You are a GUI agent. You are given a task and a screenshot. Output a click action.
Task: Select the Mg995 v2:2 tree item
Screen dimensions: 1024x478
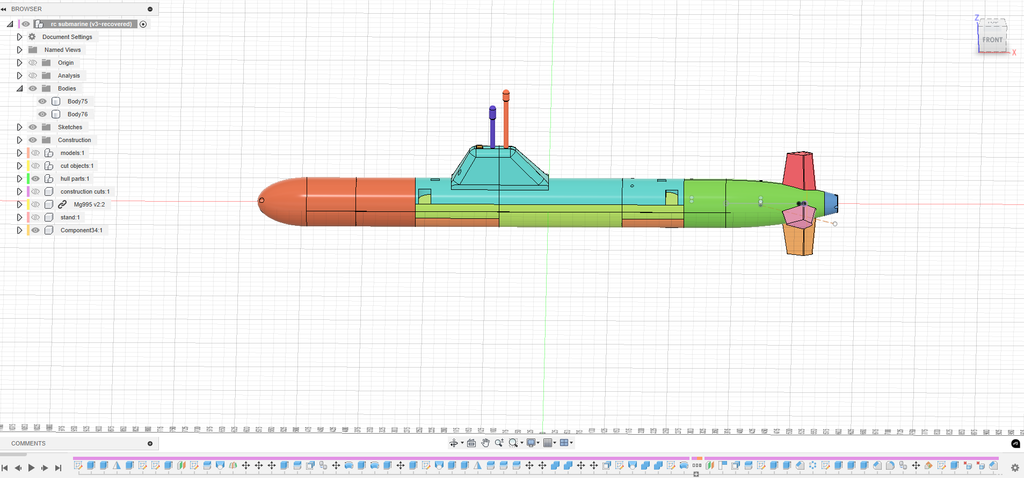coord(89,204)
